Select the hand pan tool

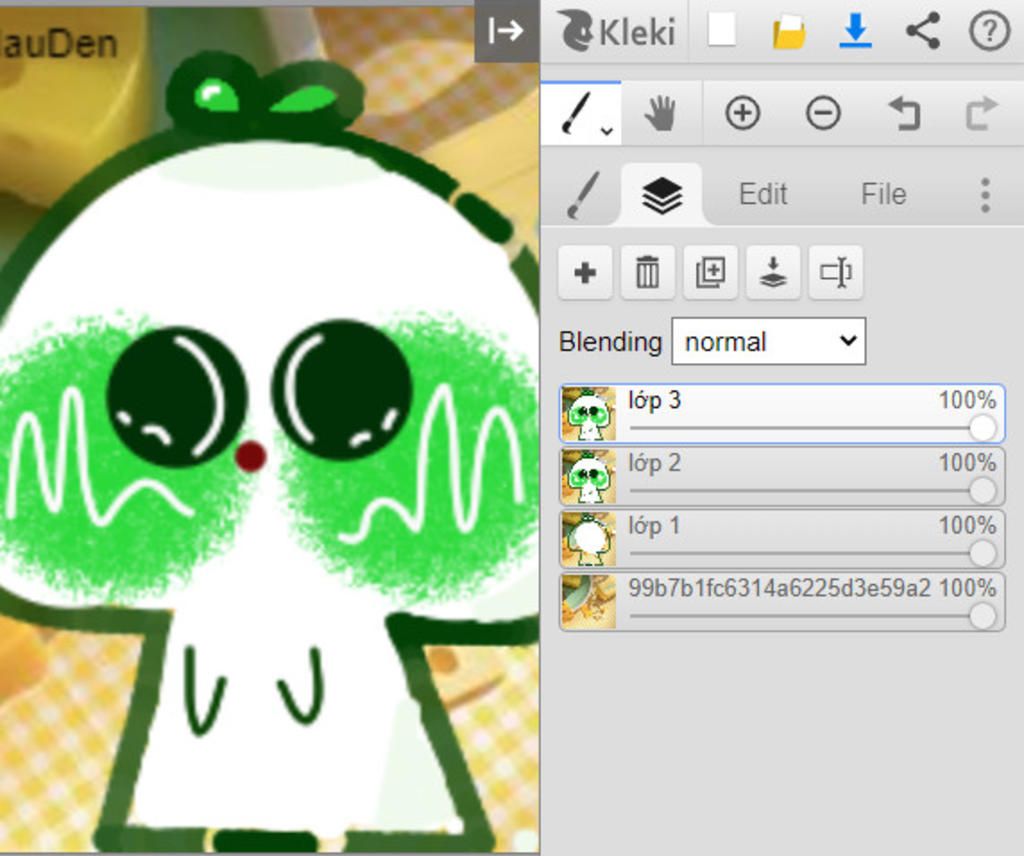tap(661, 114)
